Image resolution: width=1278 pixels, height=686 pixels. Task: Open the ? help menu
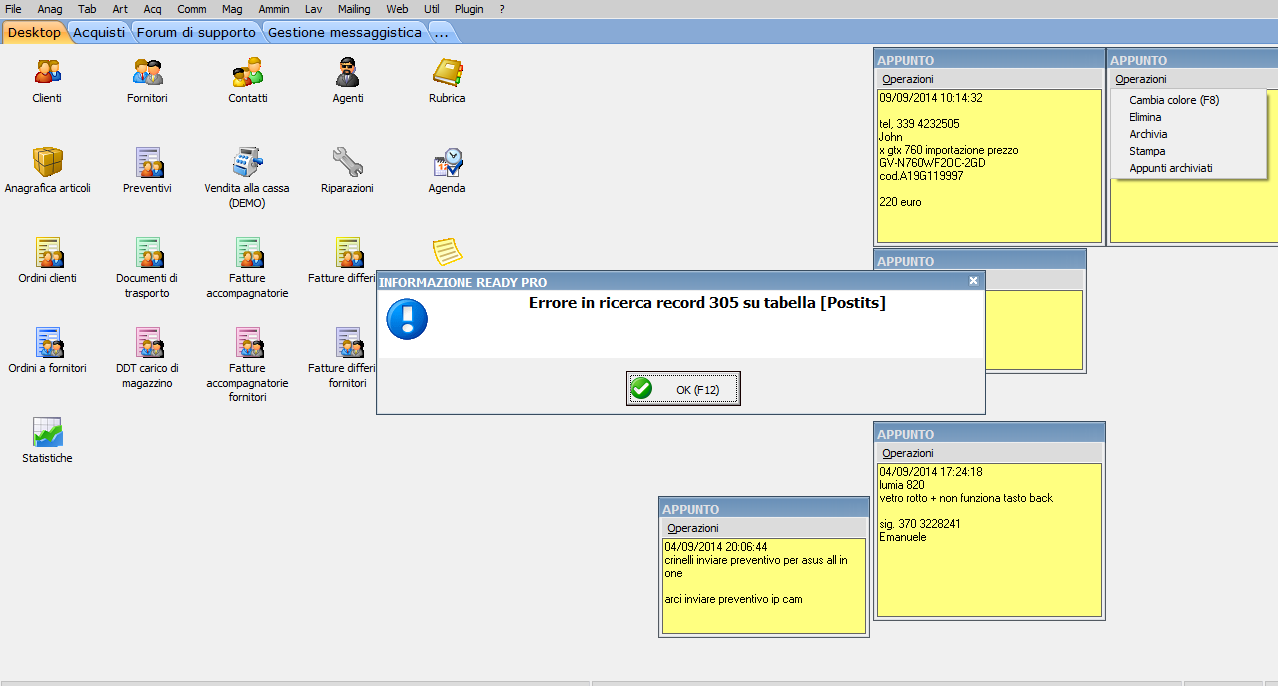(502, 9)
